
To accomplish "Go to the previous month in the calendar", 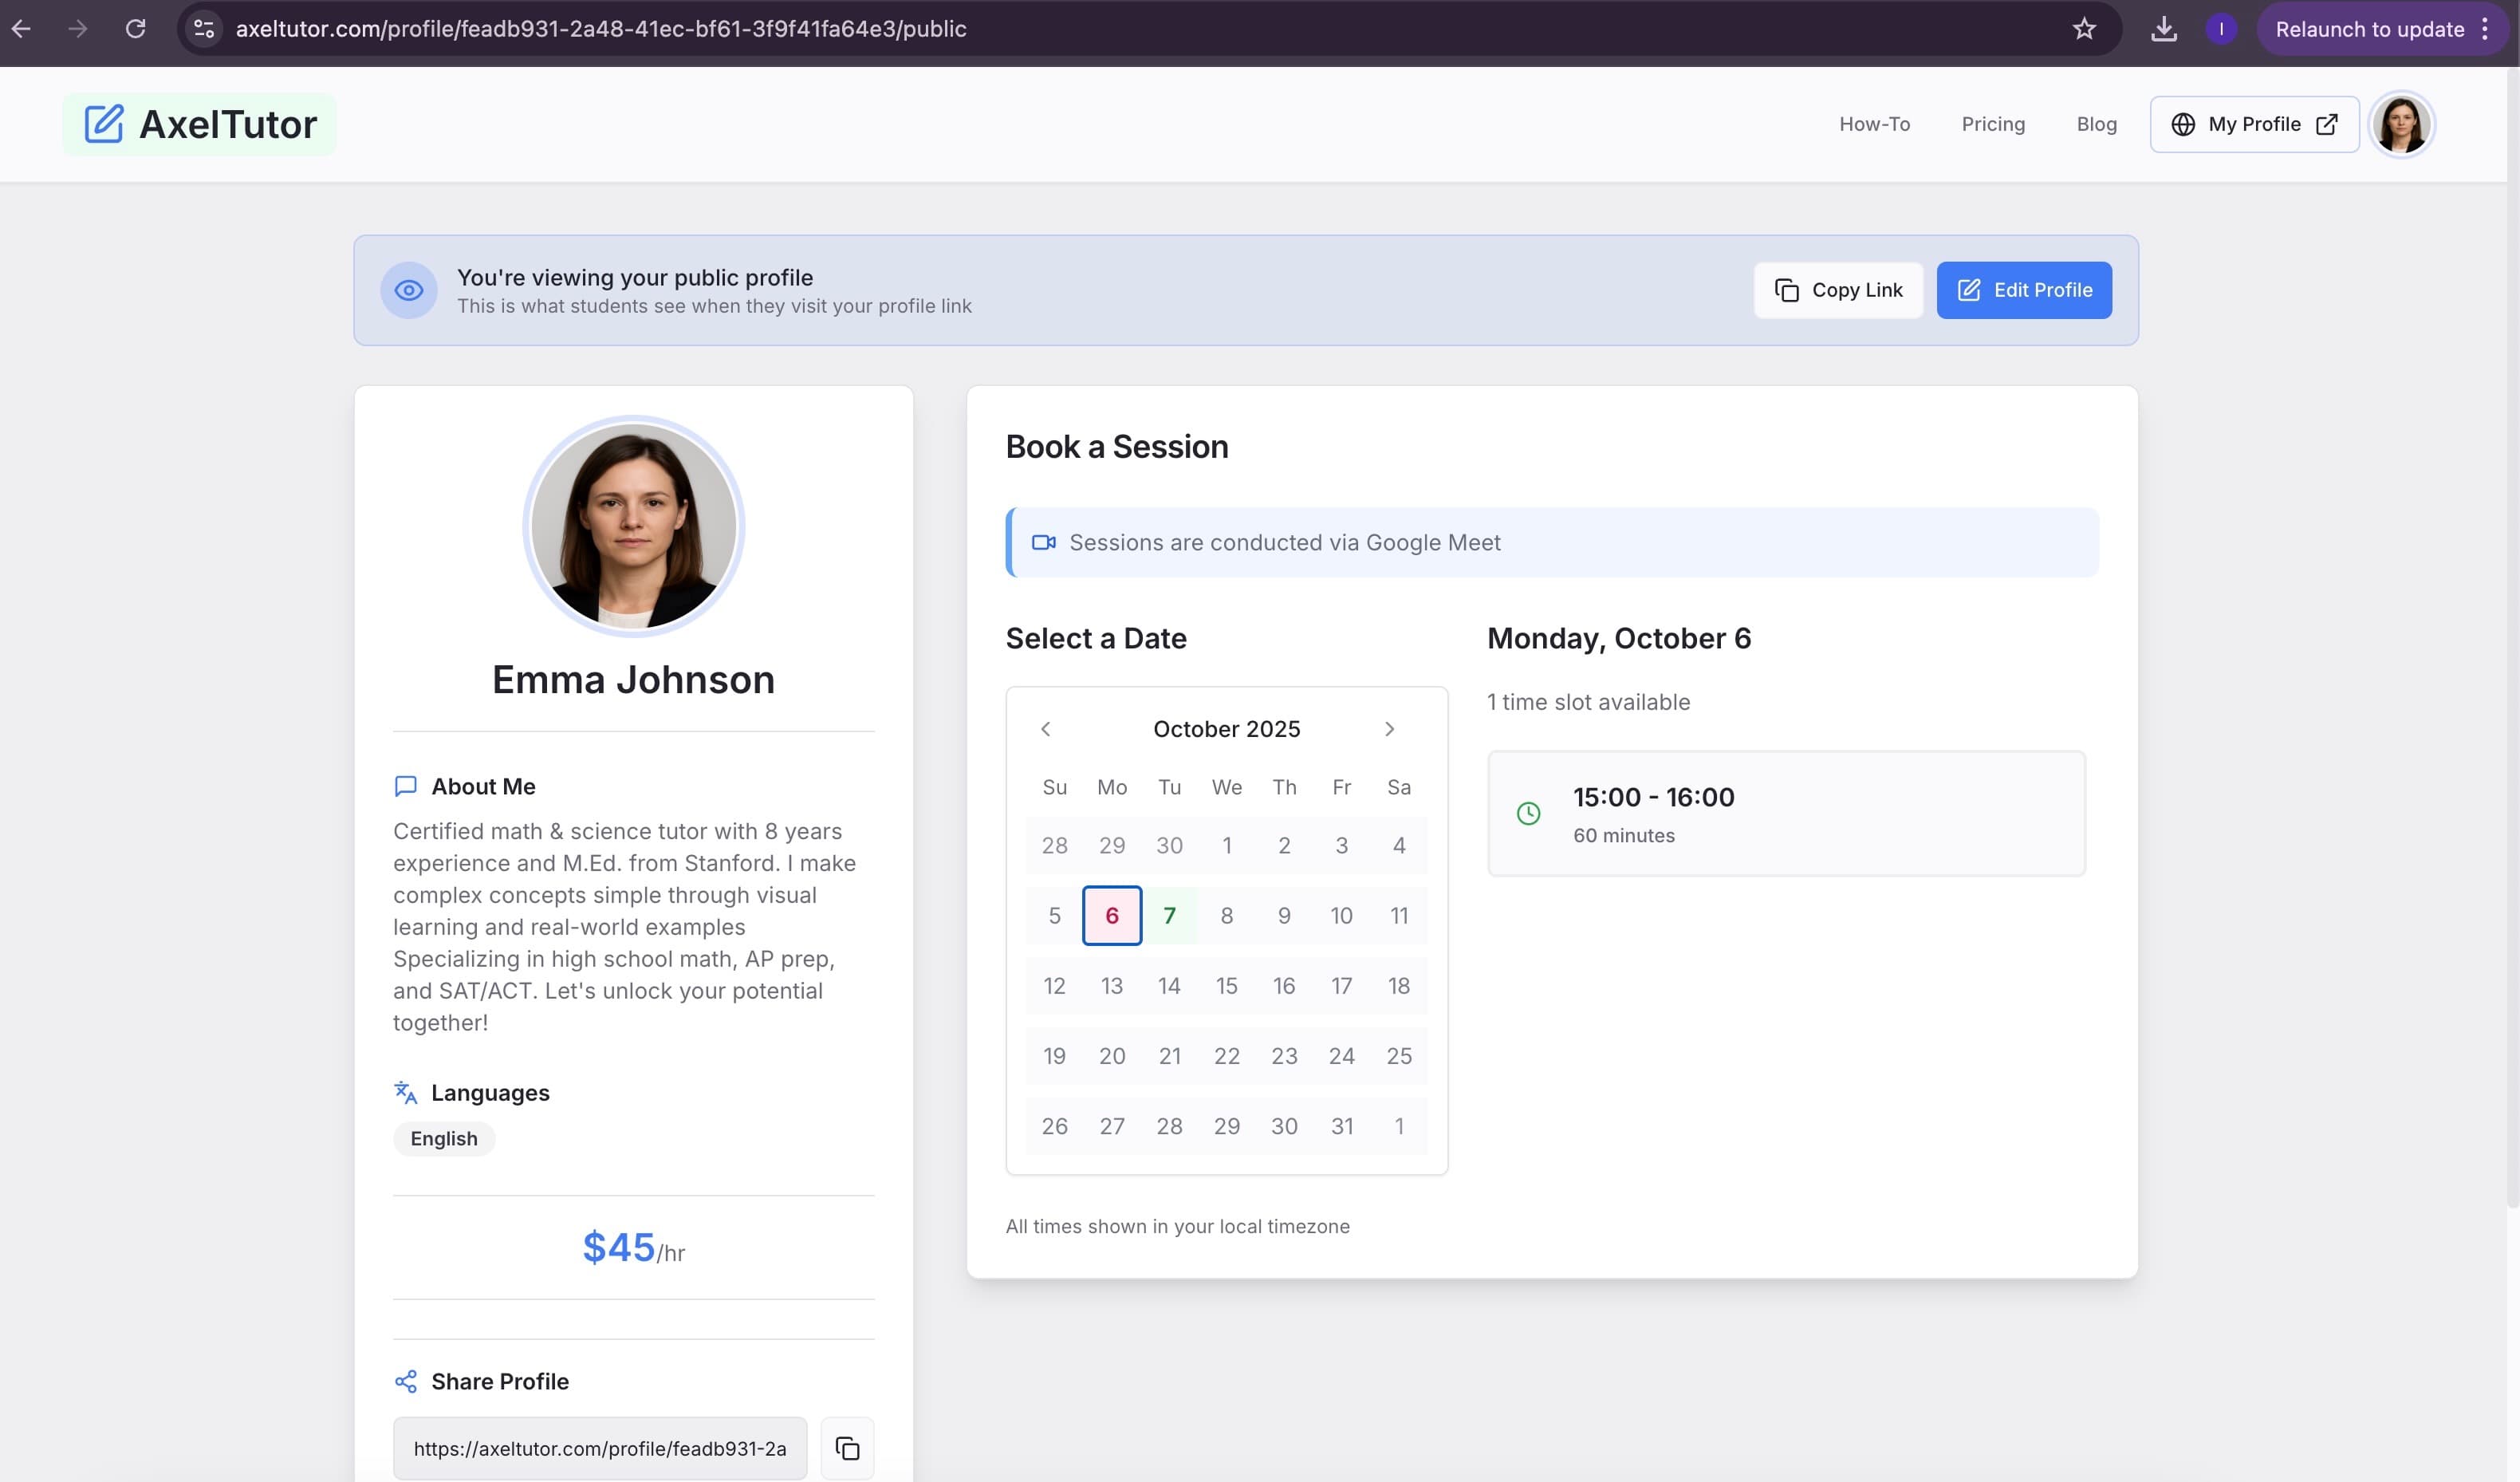I will tap(1045, 729).
